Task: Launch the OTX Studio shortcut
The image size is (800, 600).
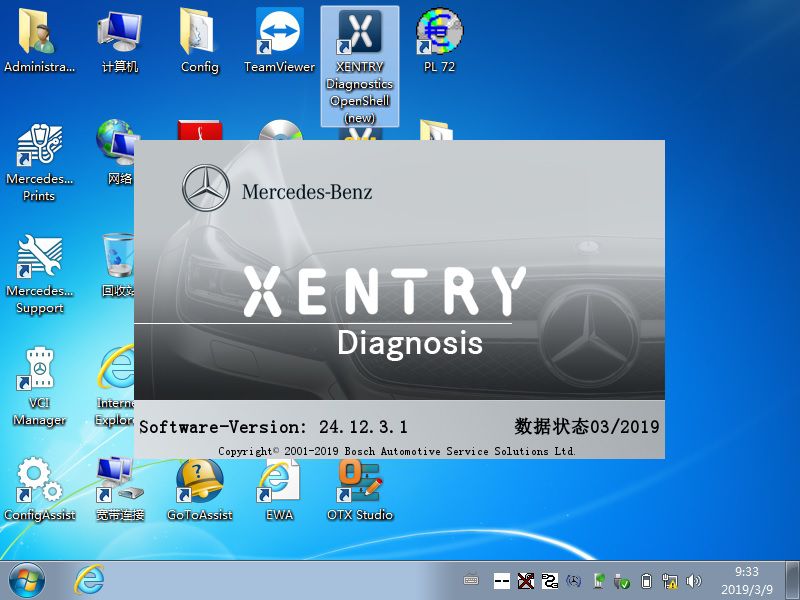Action: point(360,489)
